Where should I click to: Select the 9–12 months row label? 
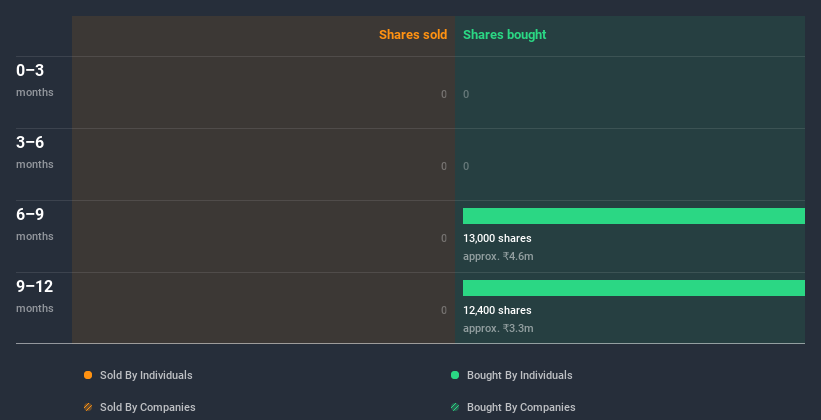click(35, 296)
